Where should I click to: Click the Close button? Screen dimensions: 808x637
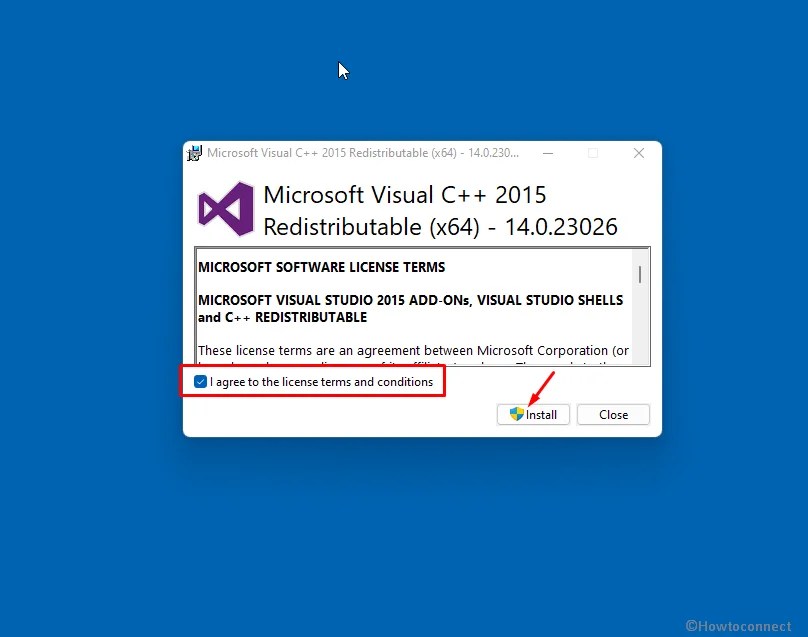coord(613,414)
